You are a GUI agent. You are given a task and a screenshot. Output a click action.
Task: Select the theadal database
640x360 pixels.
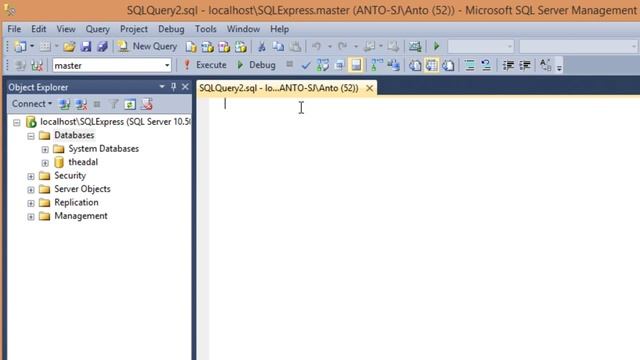click(83, 162)
